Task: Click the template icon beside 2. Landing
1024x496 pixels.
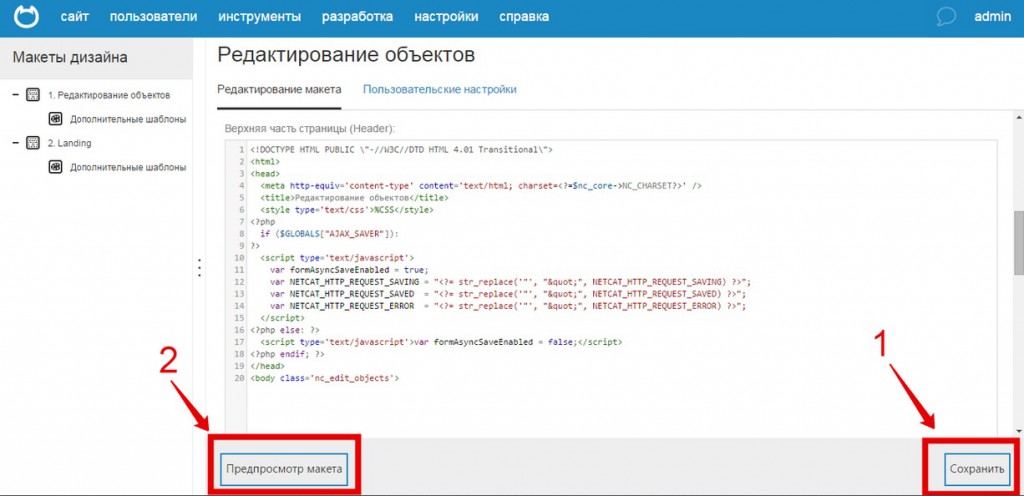Action: click(x=32, y=143)
